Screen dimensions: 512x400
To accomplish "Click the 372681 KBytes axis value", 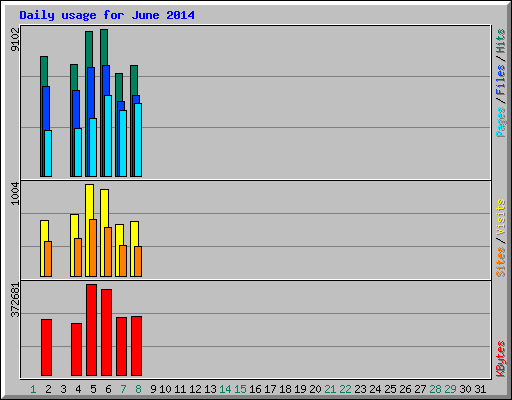I will coord(15,300).
